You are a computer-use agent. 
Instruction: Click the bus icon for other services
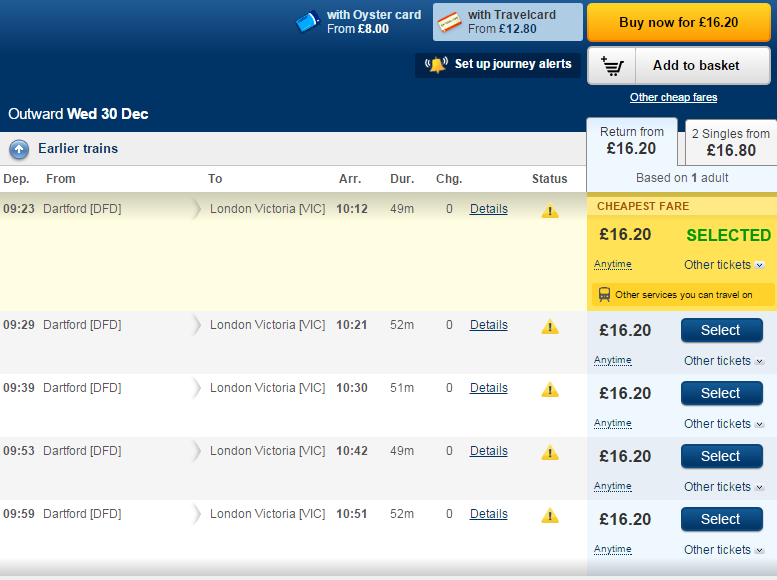coord(604,295)
